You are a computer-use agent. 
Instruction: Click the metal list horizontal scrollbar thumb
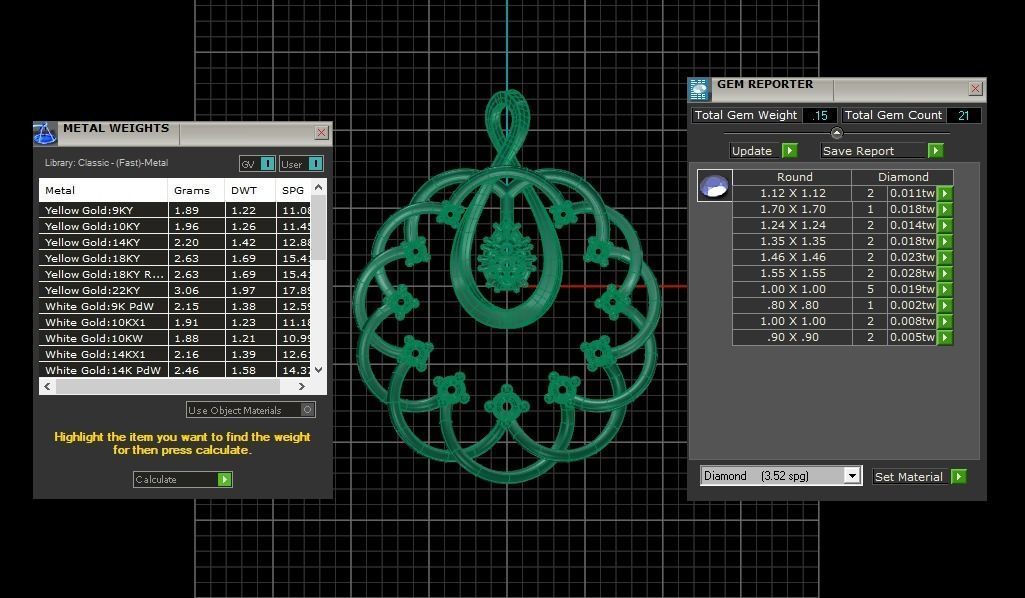[168, 386]
